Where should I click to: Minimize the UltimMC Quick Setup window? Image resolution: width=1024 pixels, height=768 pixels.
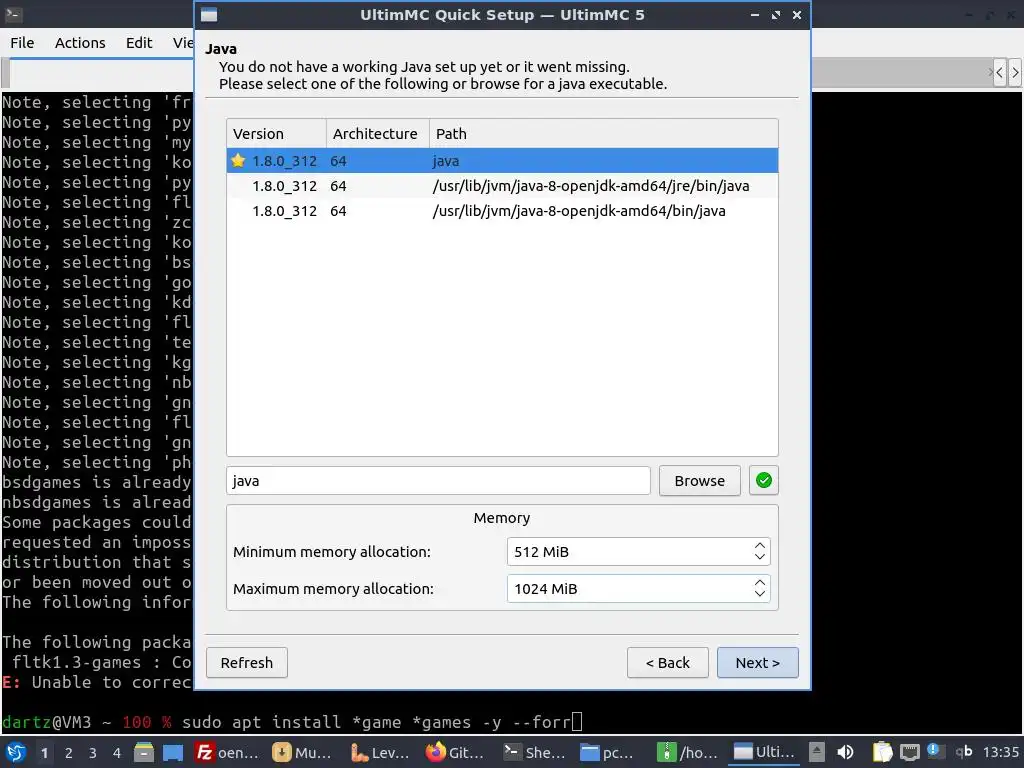click(755, 14)
